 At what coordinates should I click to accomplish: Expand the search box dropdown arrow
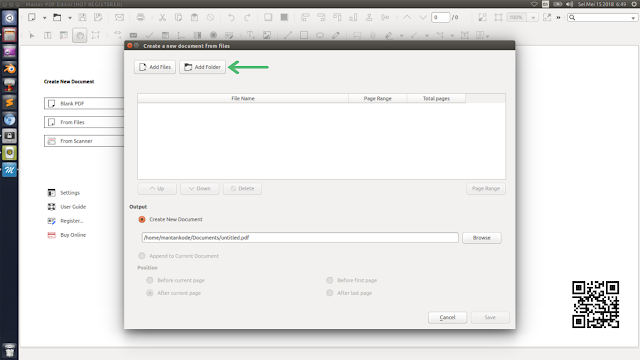coord(633,18)
